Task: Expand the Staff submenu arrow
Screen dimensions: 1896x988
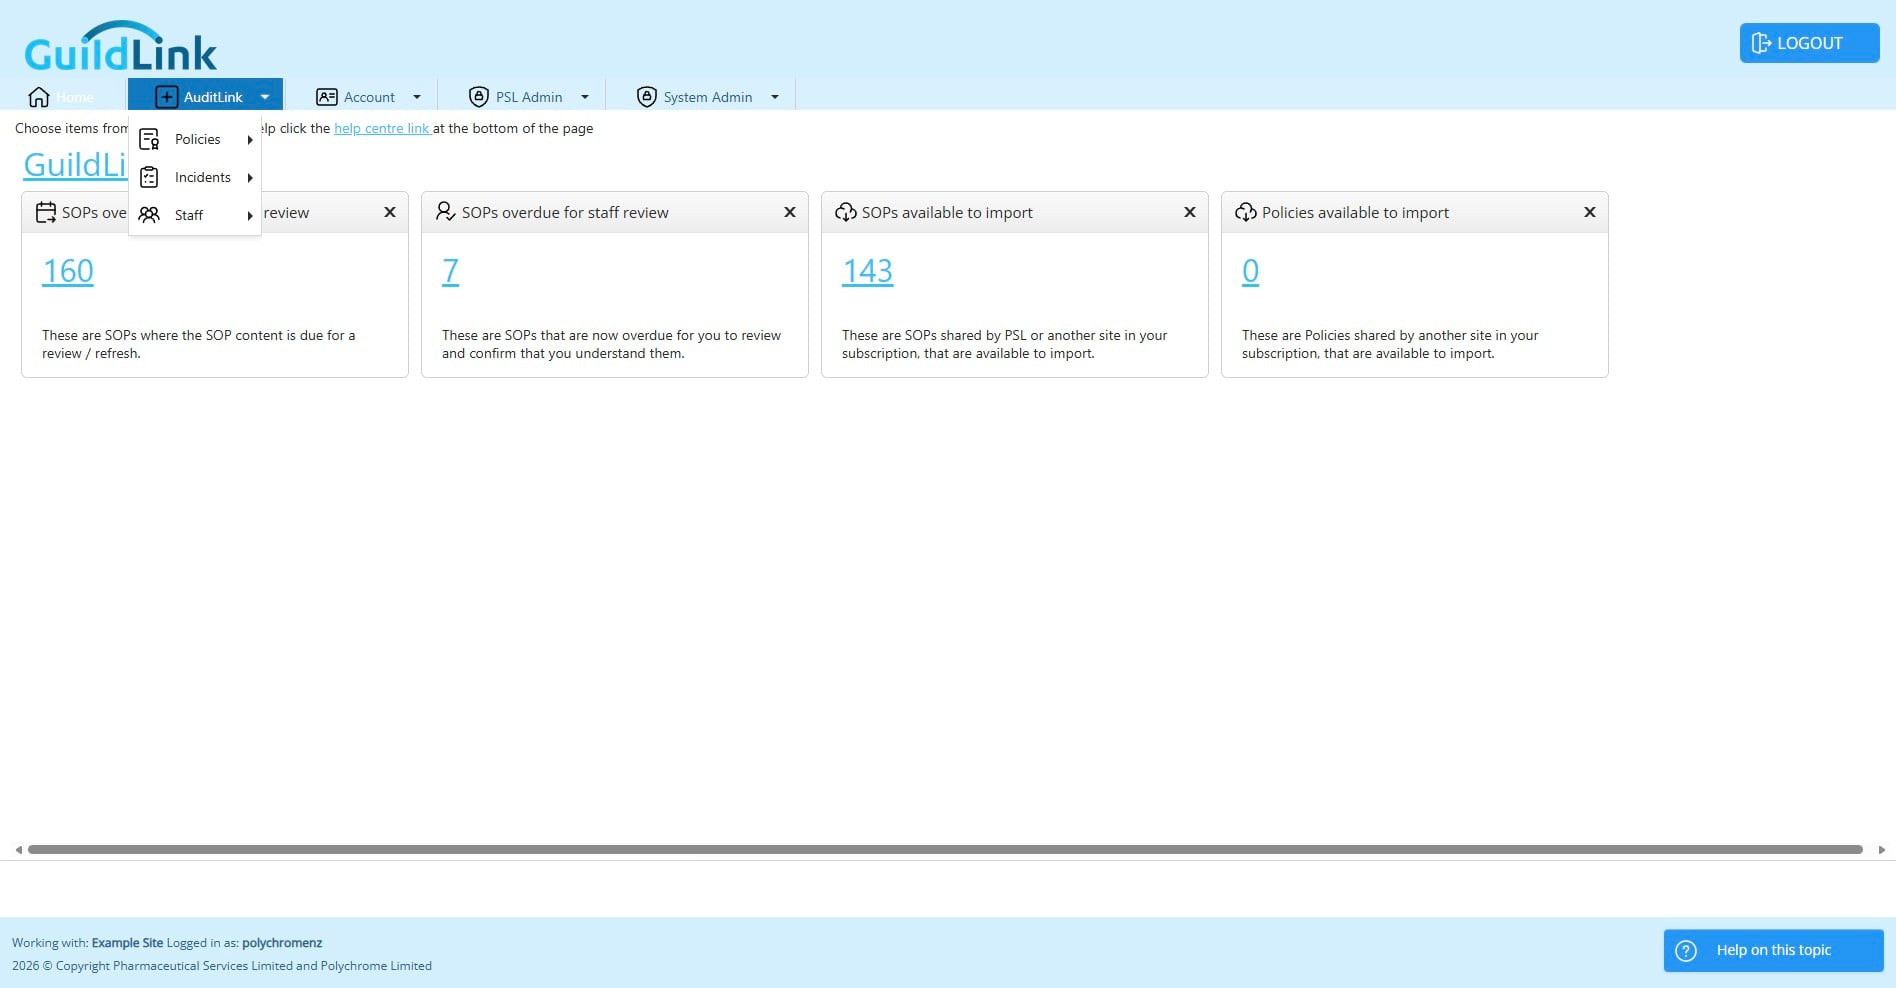Action: click(250, 216)
